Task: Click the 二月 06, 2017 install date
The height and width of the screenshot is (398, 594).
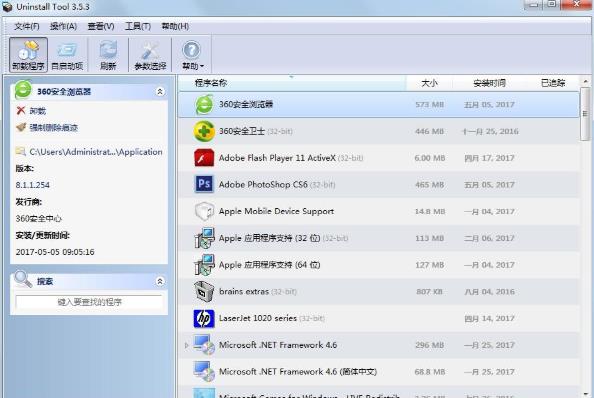Action: [489, 238]
